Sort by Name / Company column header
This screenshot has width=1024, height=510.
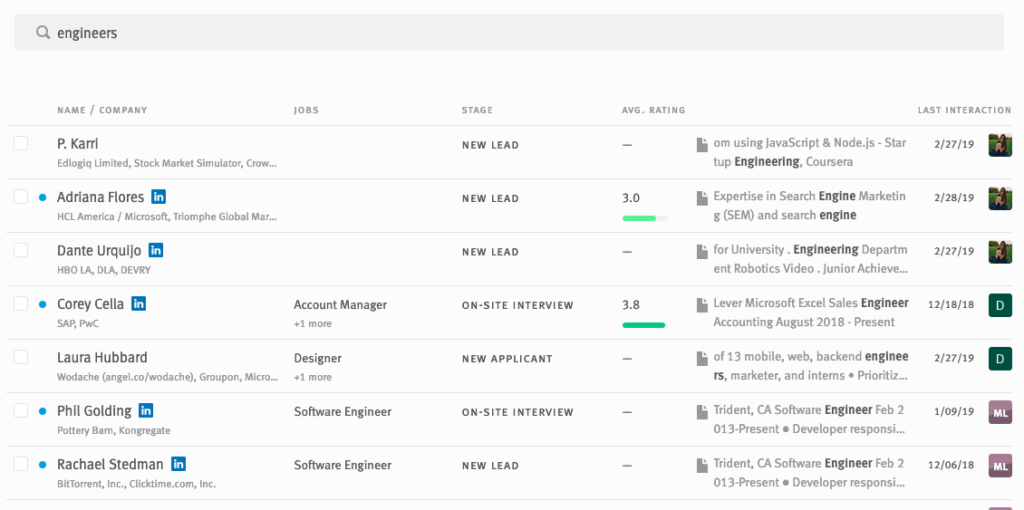point(102,110)
